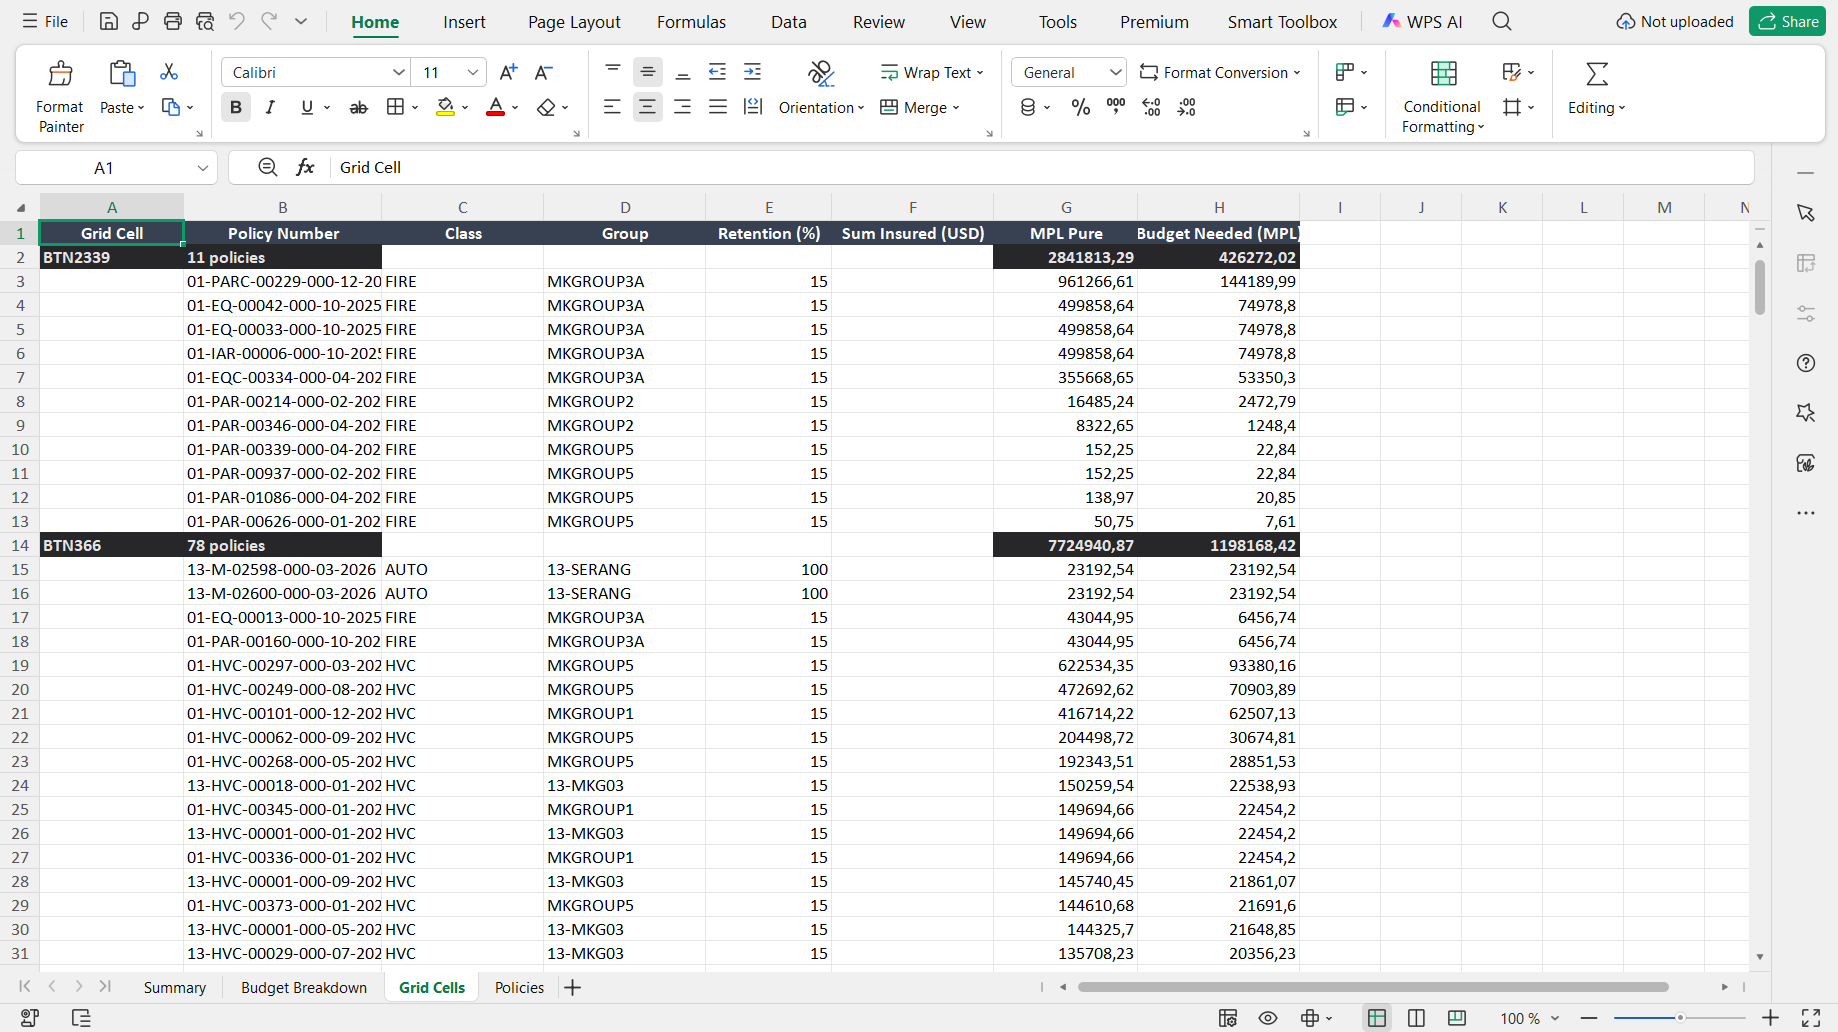1838x1032 pixels.
Task: Open WPS AI
Action: [x=1422, y=21]
